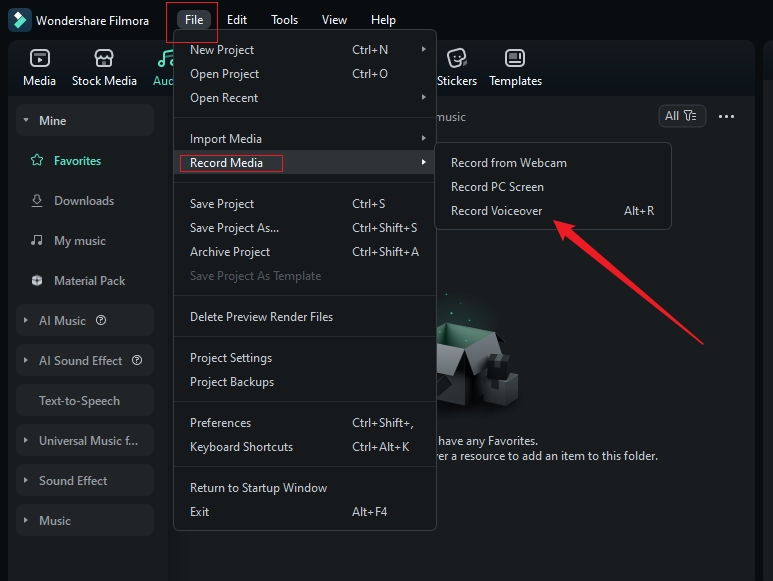Click the Wondershare Filmora logo icon
The image size is (773, 581).
click(20, 20)
